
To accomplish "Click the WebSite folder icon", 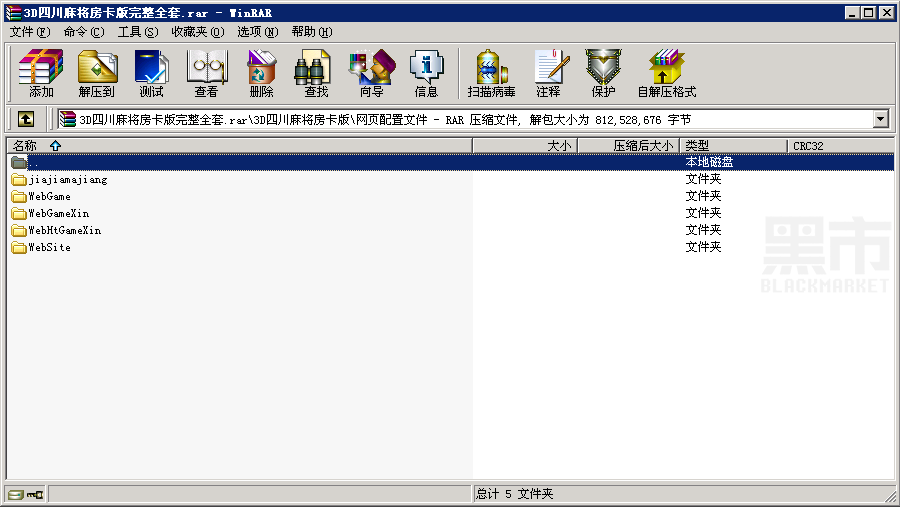I will coord(19,247).
